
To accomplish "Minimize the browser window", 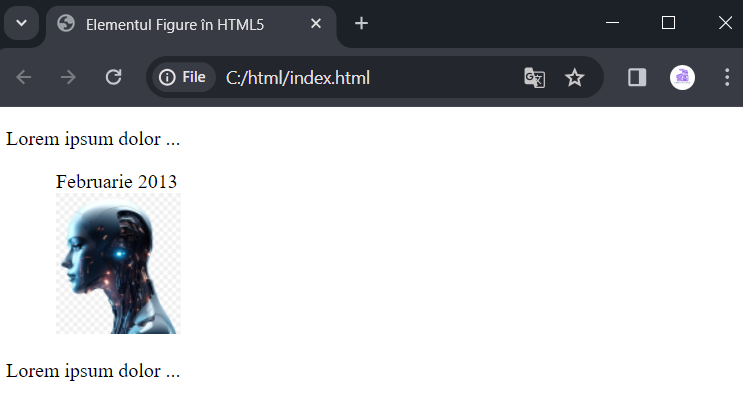I will pyautogui.click(x=612, y=23).
